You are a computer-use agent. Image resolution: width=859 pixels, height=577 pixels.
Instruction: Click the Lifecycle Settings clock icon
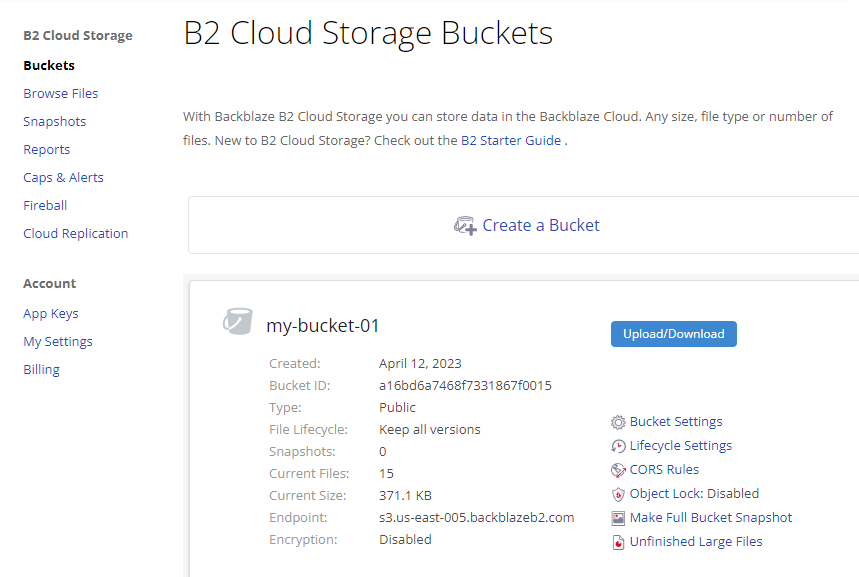click(619, 447)
